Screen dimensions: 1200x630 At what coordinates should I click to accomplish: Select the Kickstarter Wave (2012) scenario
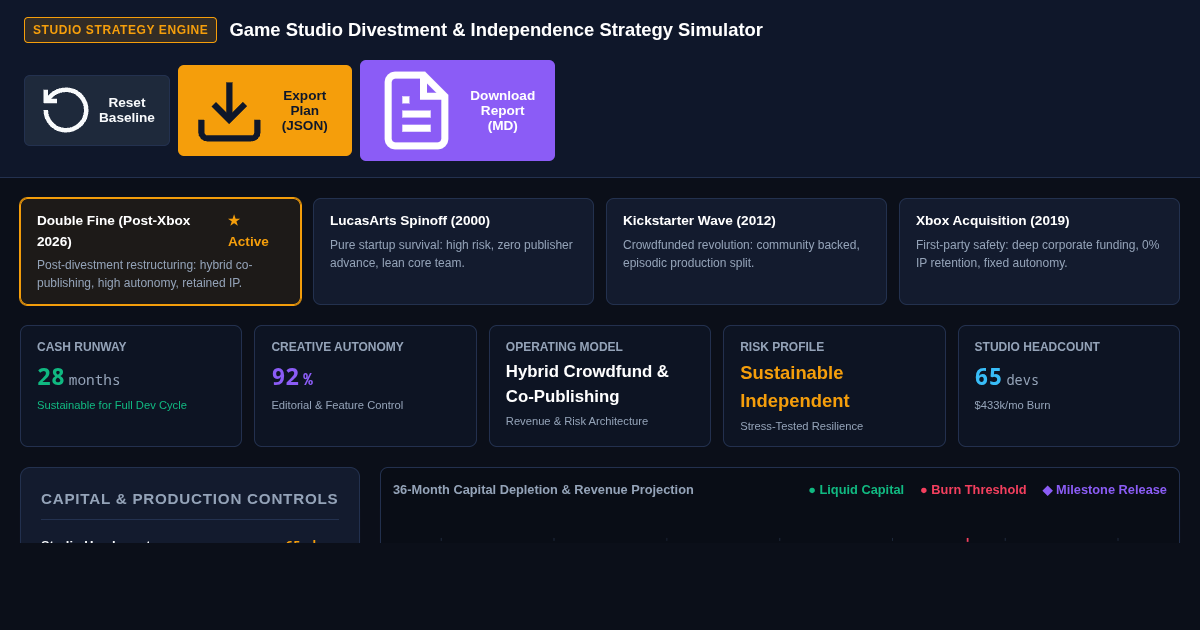click(746, 251)
